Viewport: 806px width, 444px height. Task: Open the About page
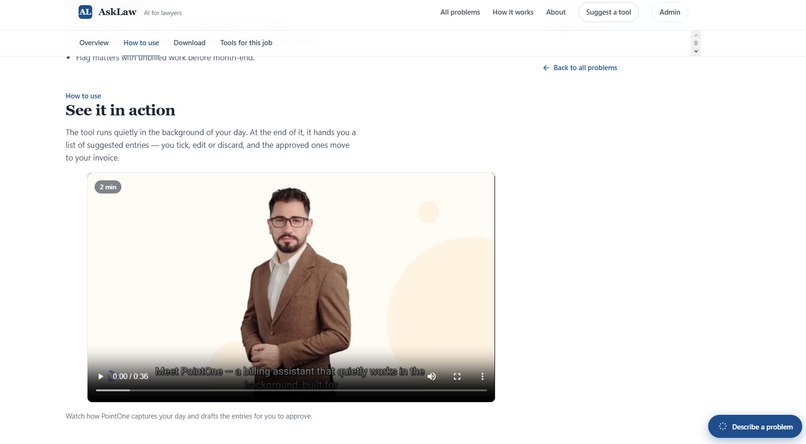click(556, 12)
